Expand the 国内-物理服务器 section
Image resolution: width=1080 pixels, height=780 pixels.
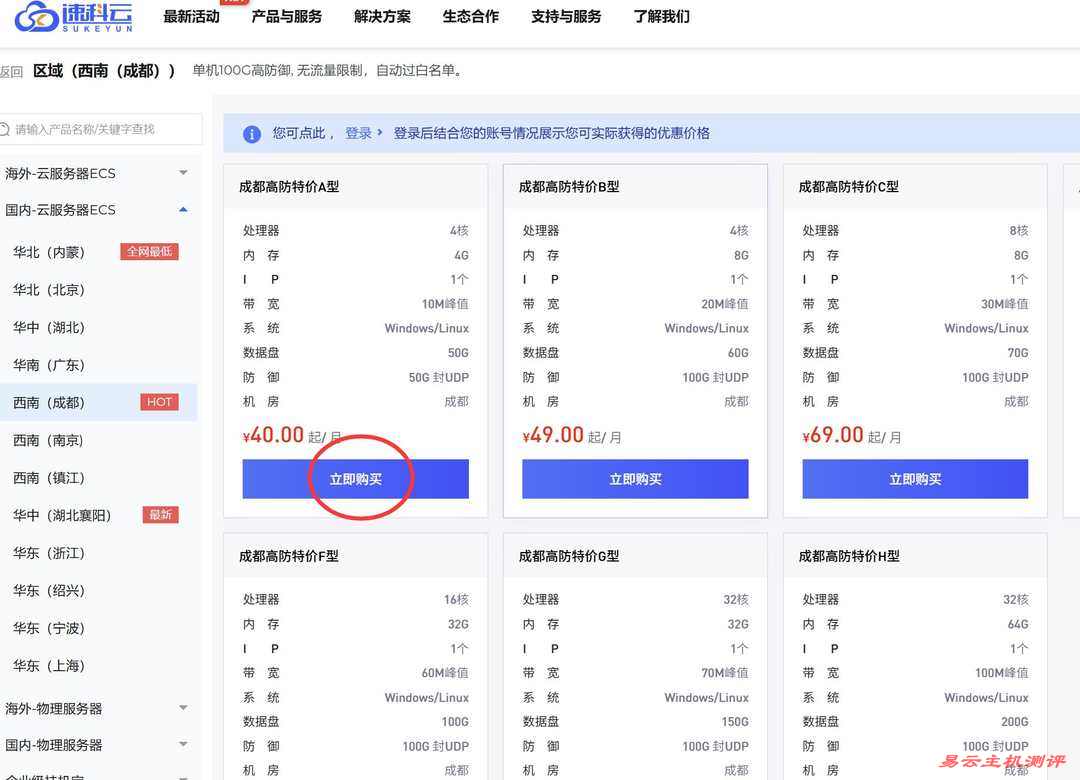[x=183, y=745]
